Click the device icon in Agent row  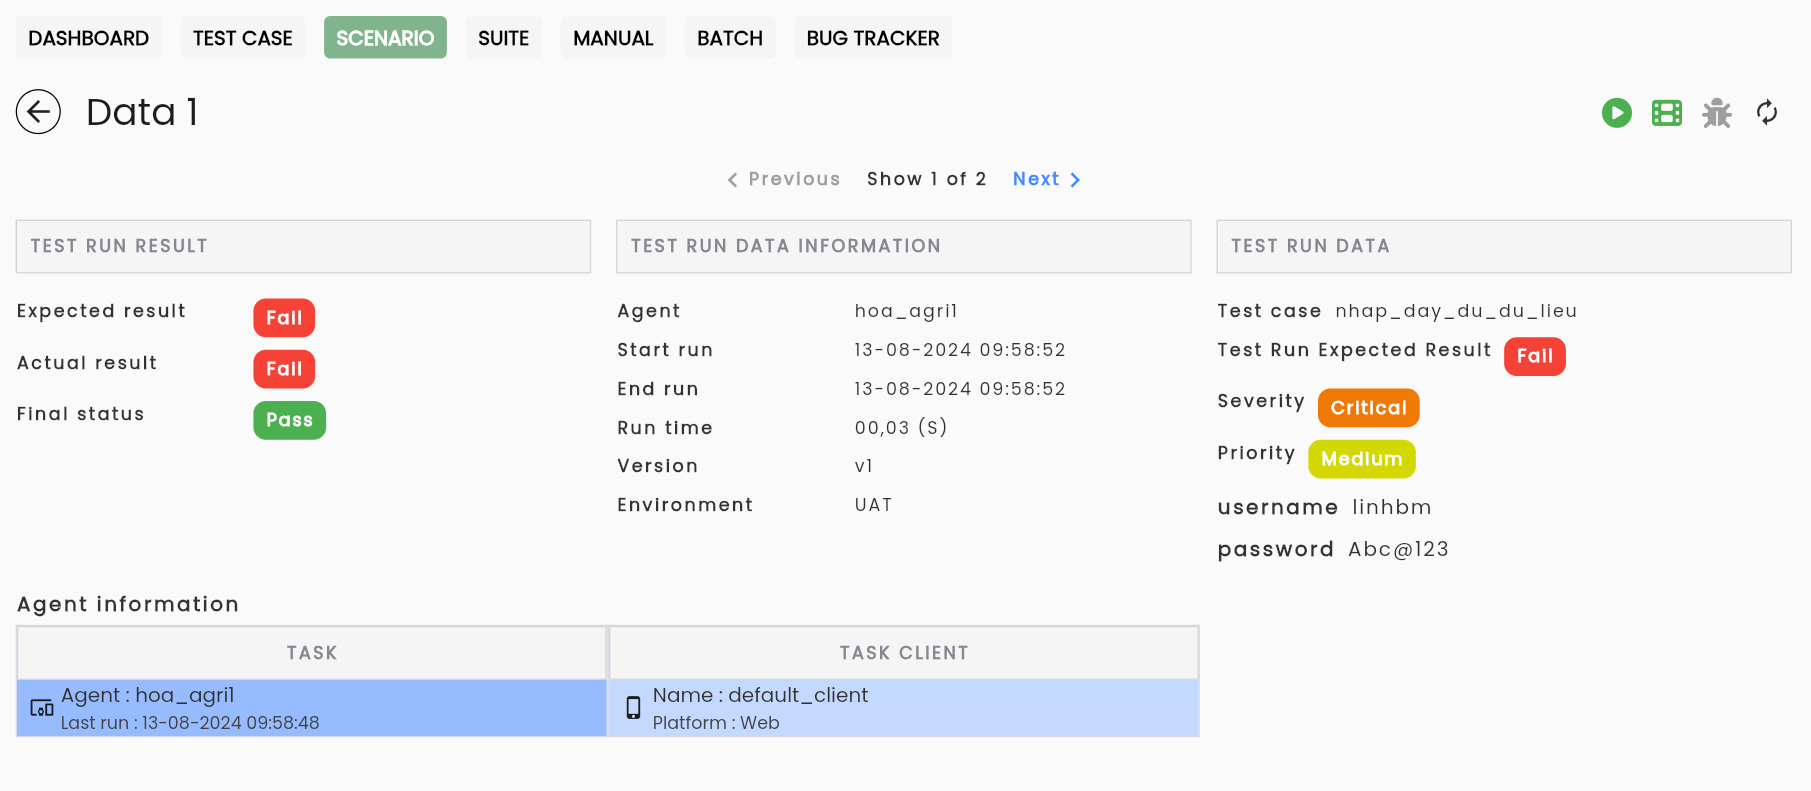pos(42,708)
